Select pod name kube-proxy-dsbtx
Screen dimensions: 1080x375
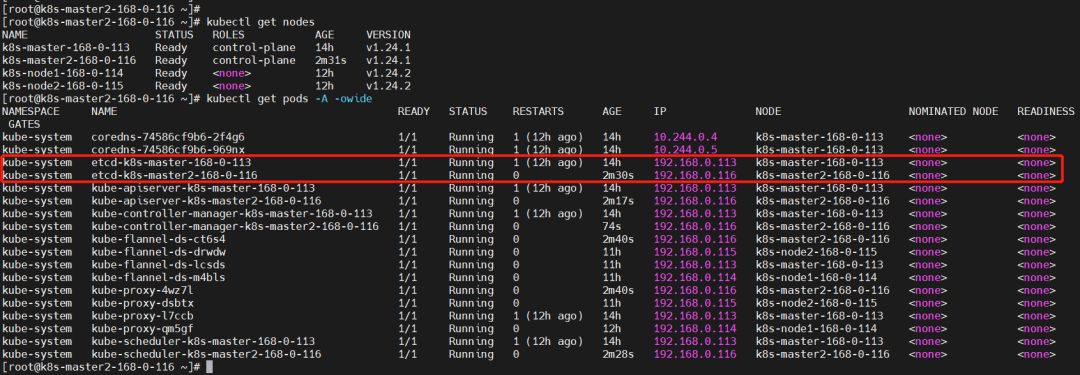point(142,303)
